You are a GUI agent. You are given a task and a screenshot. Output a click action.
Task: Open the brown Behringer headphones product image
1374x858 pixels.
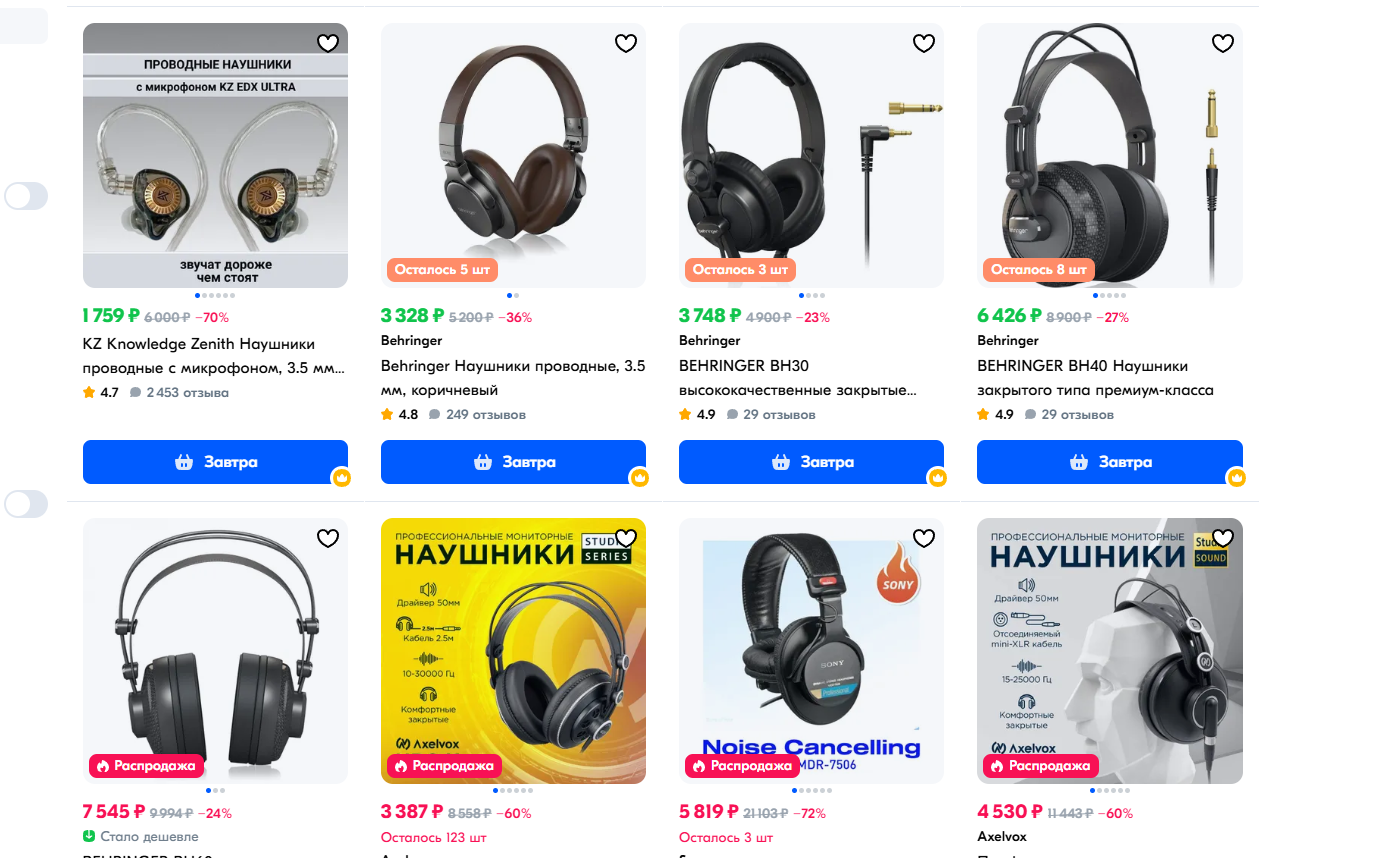pos(513,155)
